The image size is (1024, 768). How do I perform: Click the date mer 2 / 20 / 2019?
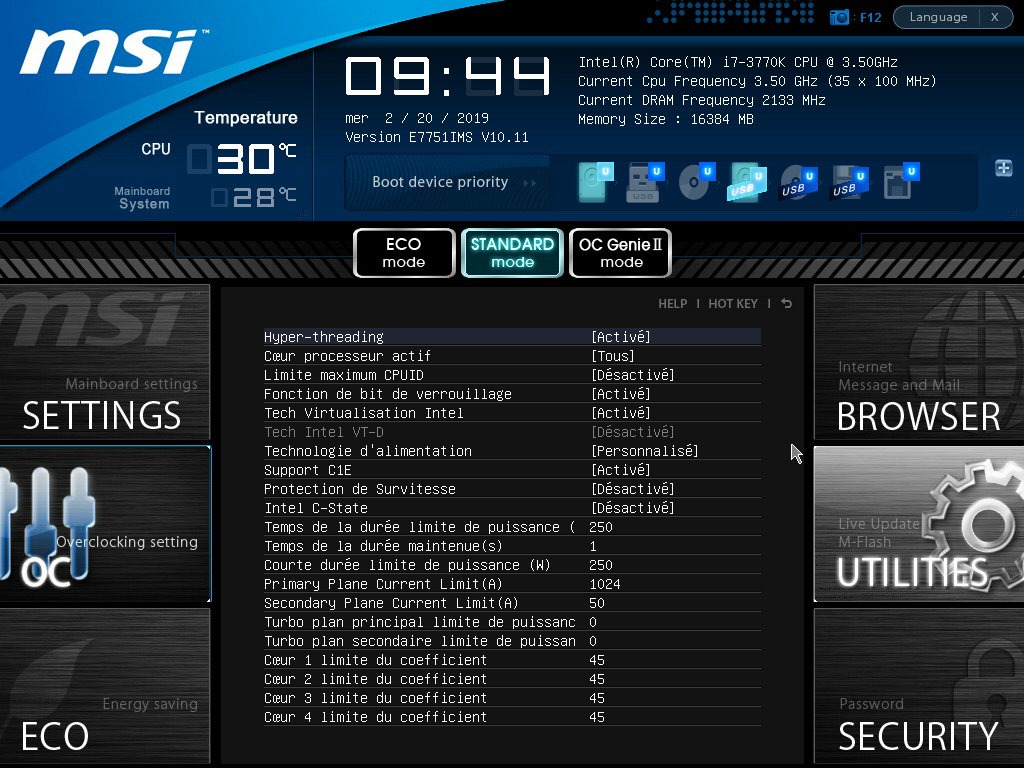pyautogui.click(x=417, y=118)
